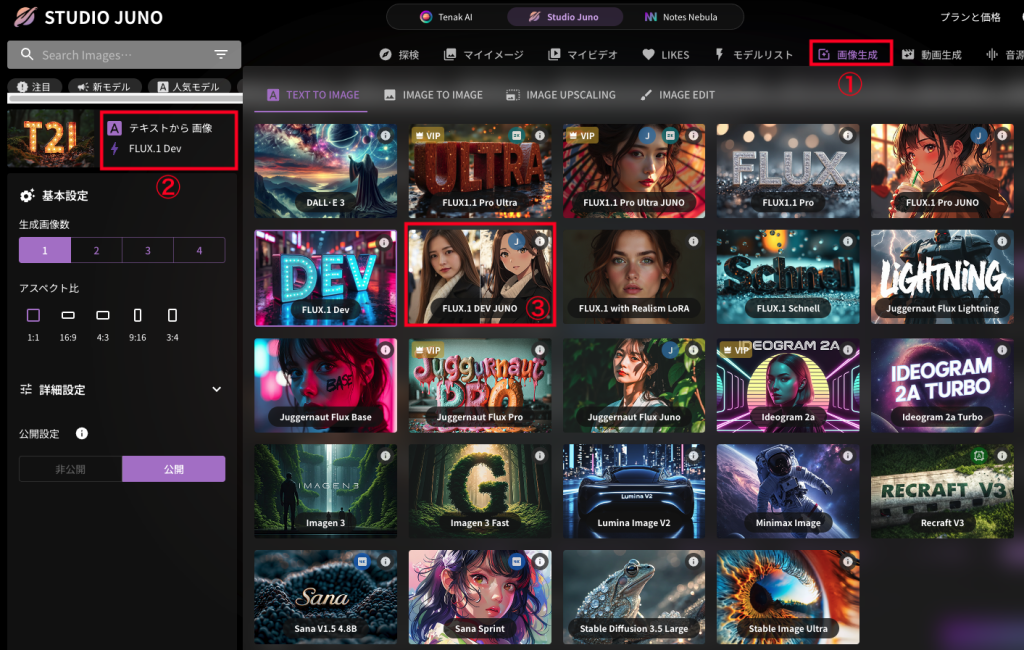
Task: Open info icon on Stable Image Ultra card
Action: (x=848, y=561)
